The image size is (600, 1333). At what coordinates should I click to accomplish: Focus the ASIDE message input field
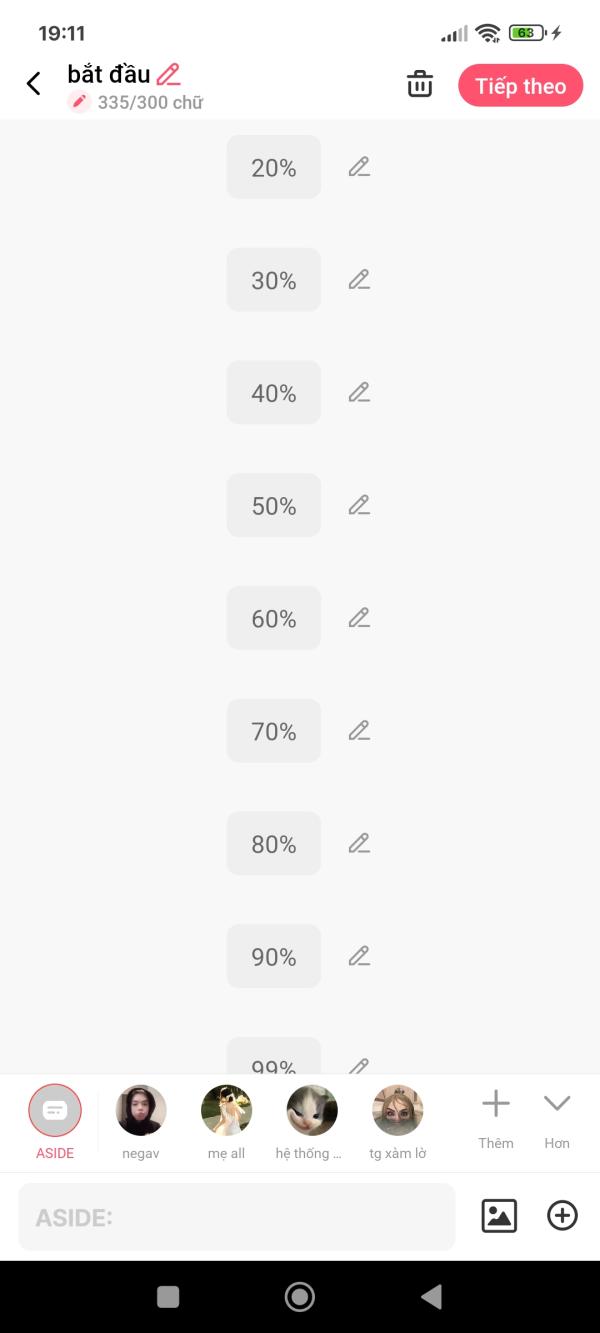coord(236,1217)
